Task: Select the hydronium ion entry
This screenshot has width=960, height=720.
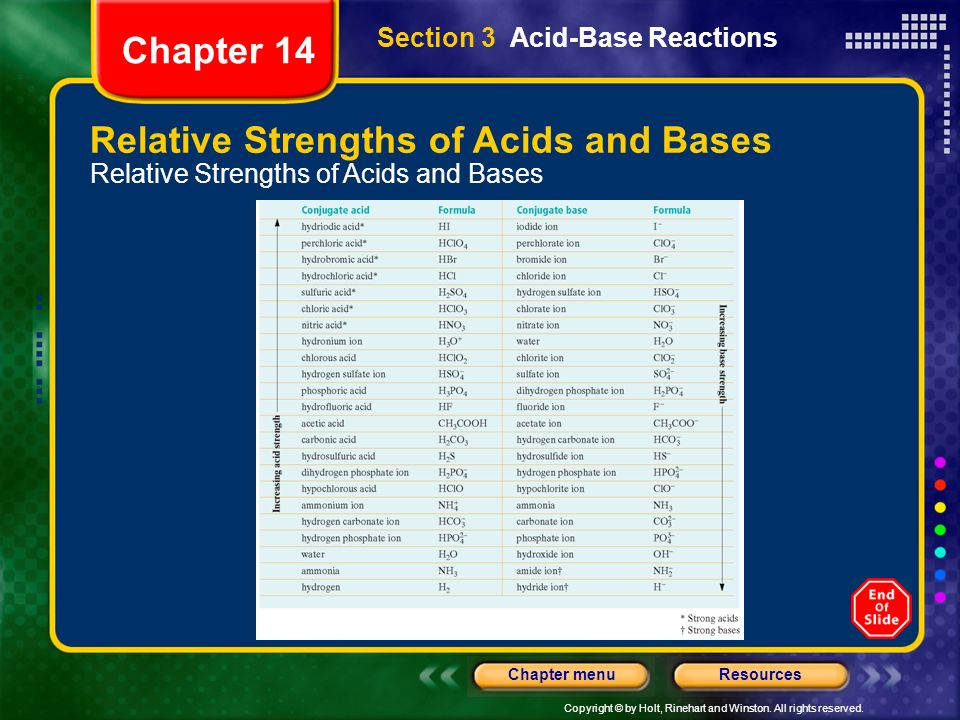Action: click(x=331, y=342)
